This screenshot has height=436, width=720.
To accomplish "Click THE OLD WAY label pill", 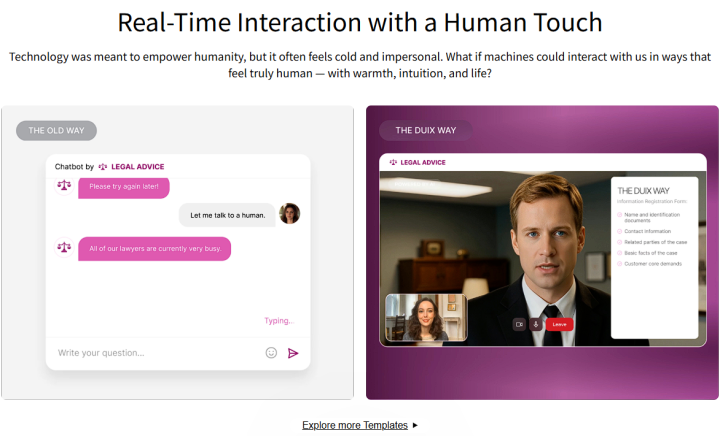I will click(x=56, y=130).
